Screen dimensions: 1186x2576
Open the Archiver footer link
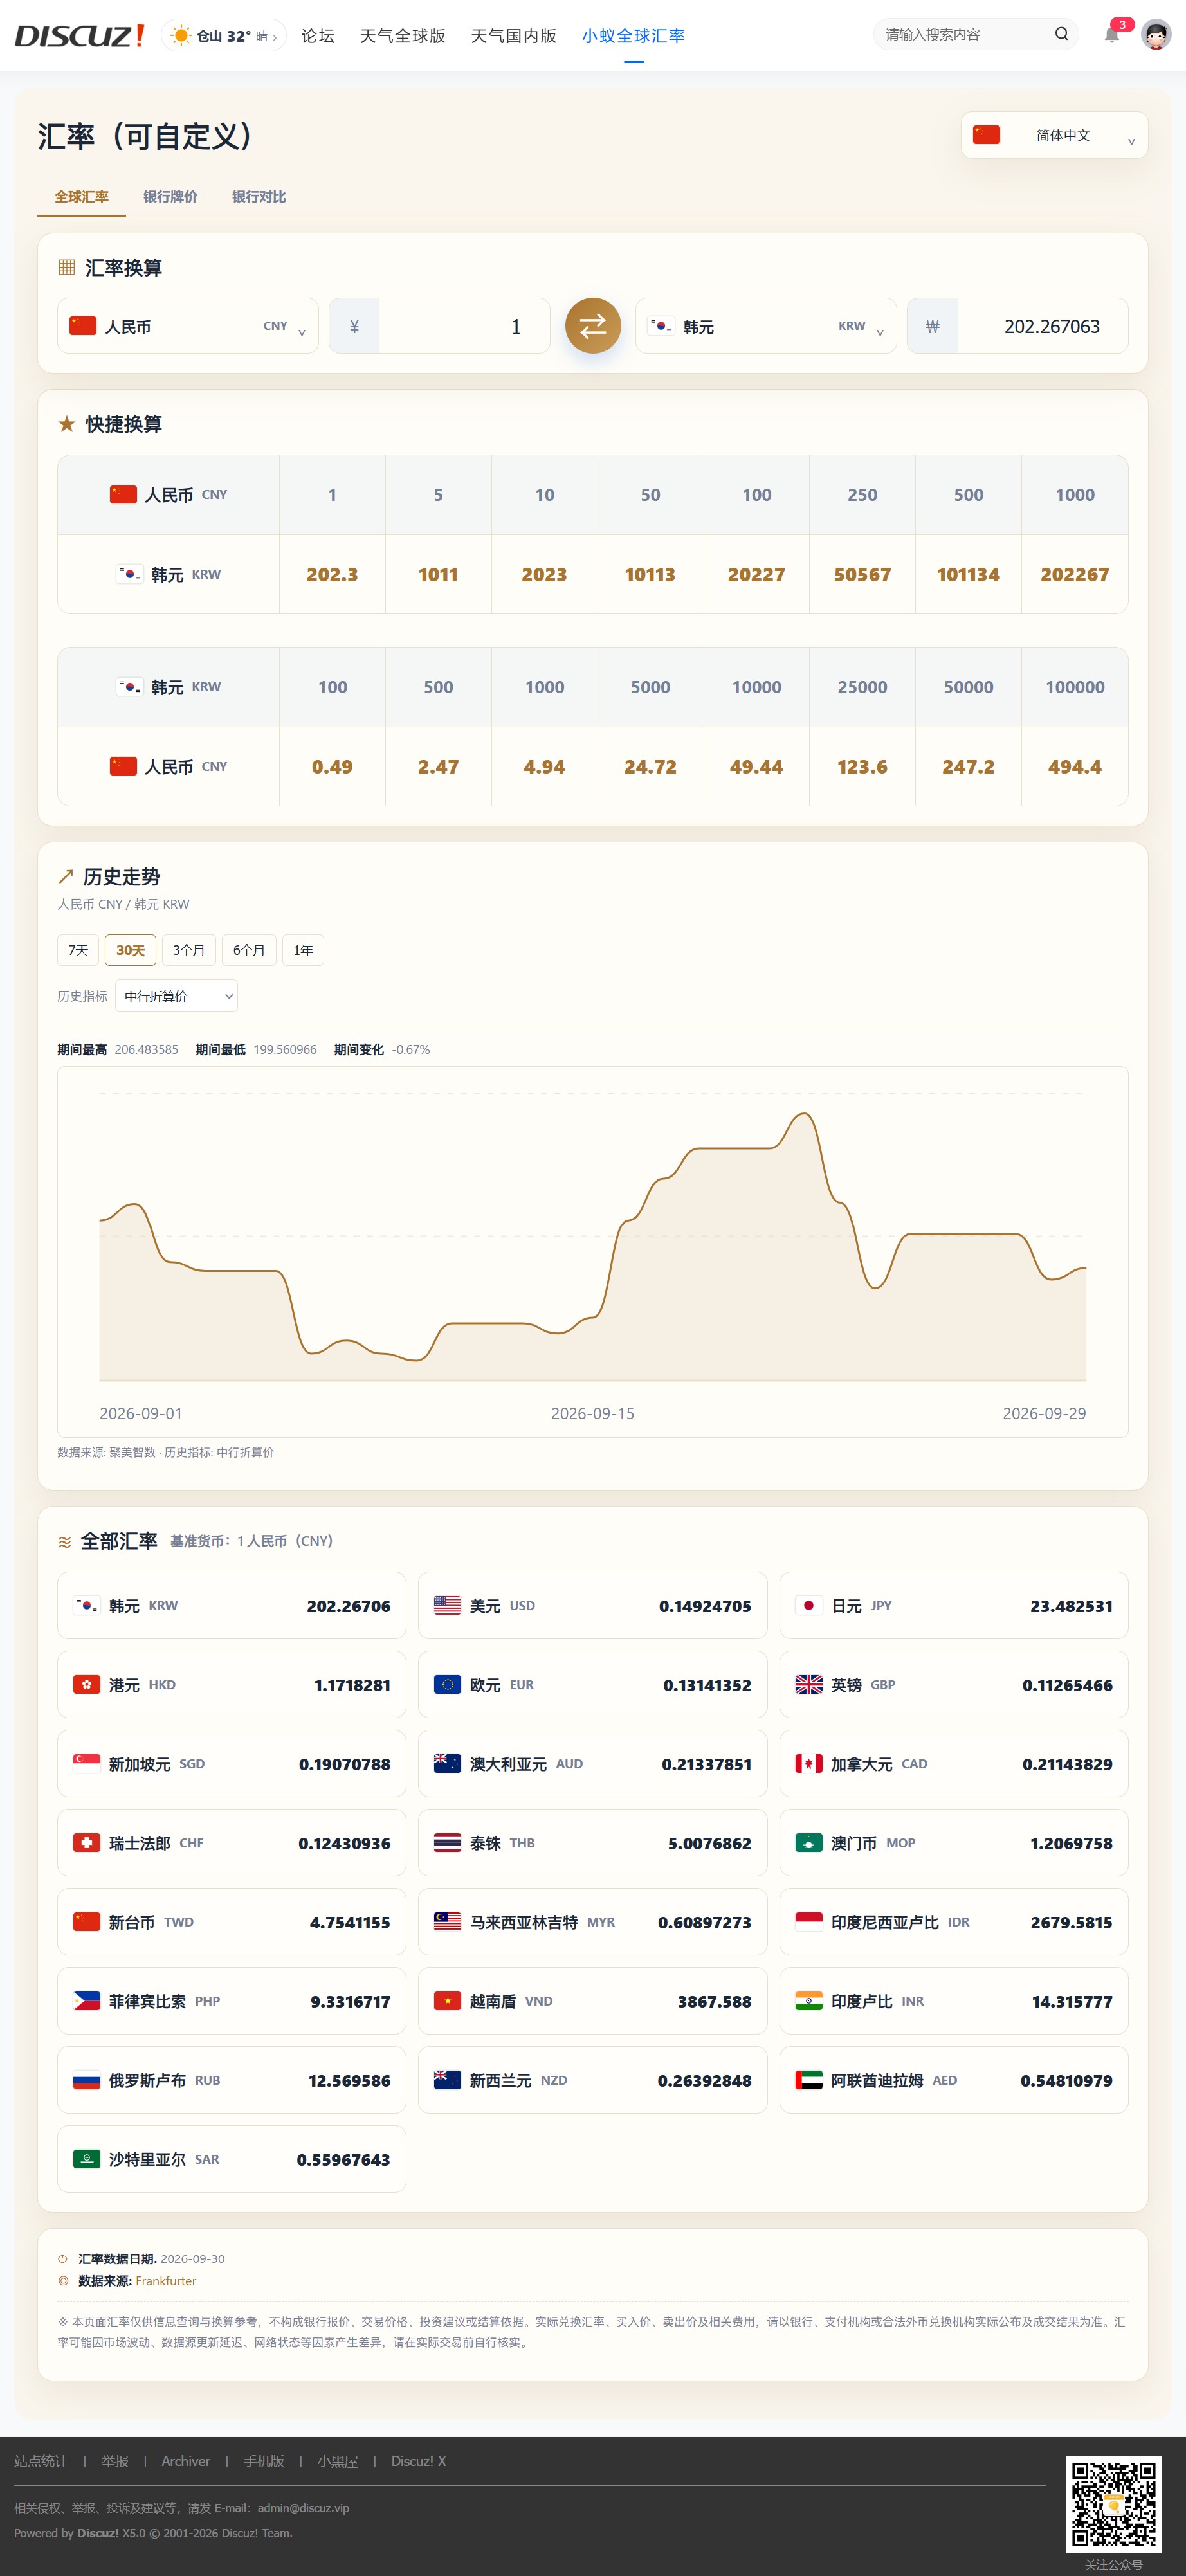(186, 2461)
